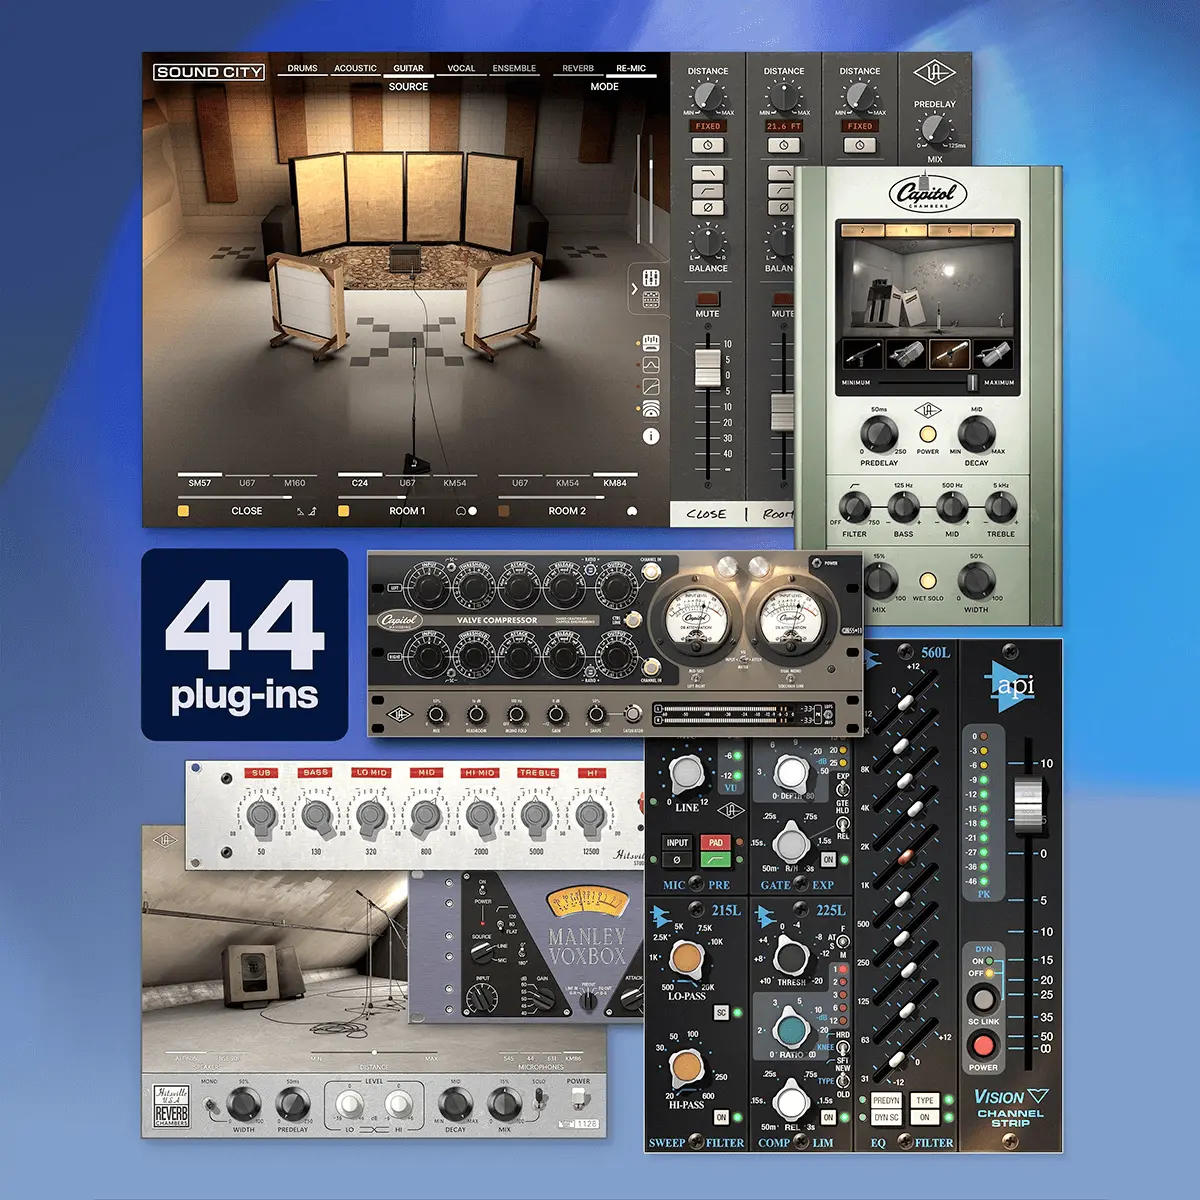Click the HEADROOM knob on Valve Compressor
The image size is (1200, 1200).
click(x=475, y=714)
